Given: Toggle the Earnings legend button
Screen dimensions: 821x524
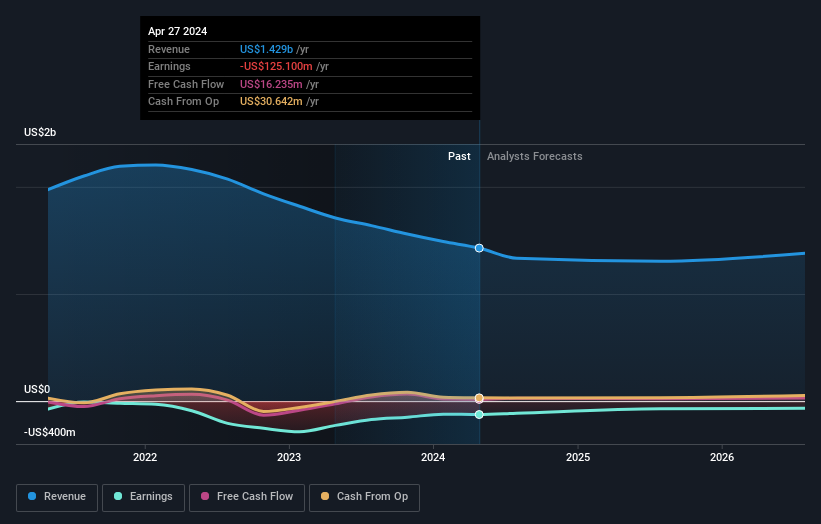Looking at the screenshot, I should point(143,497).
